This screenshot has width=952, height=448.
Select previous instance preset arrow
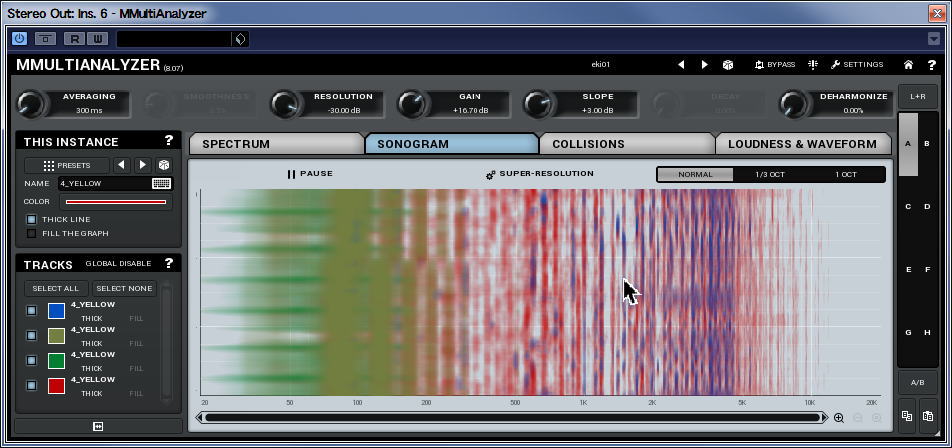[x=122, y=165]
